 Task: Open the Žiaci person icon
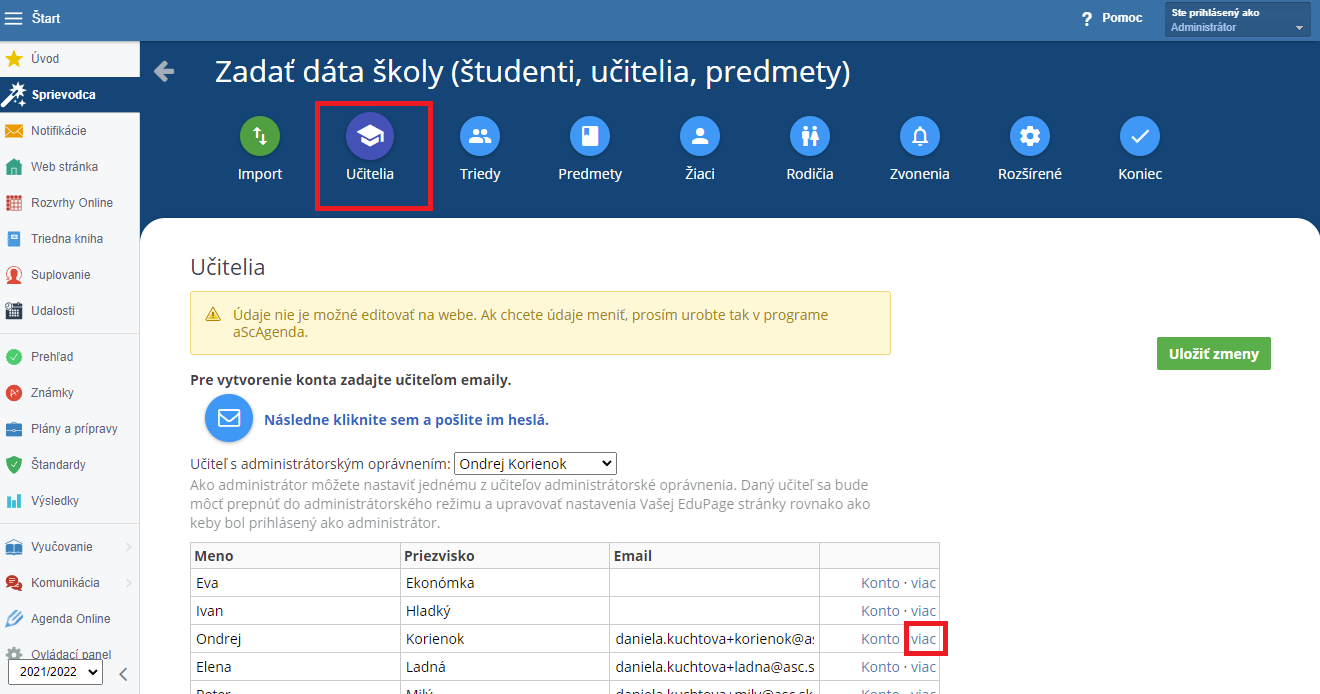pos(700,136)
